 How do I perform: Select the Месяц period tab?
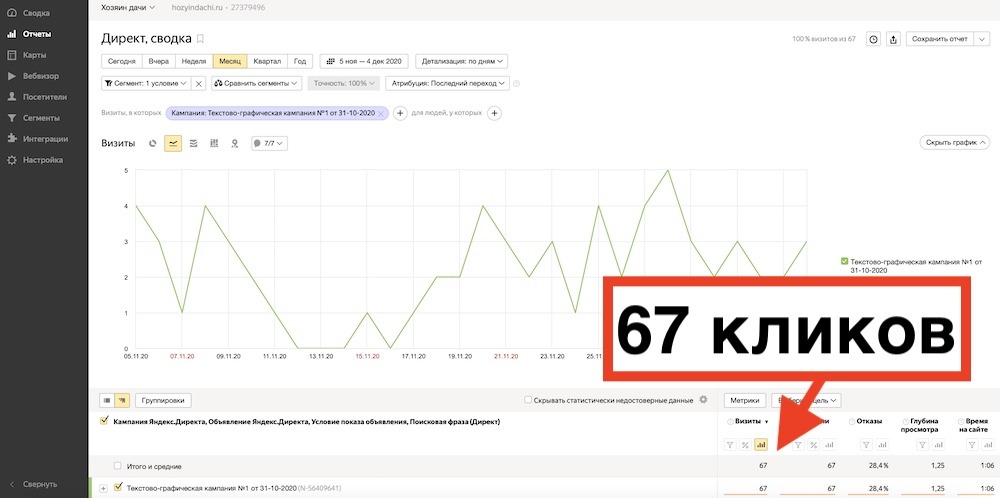[x=230, y=62]
